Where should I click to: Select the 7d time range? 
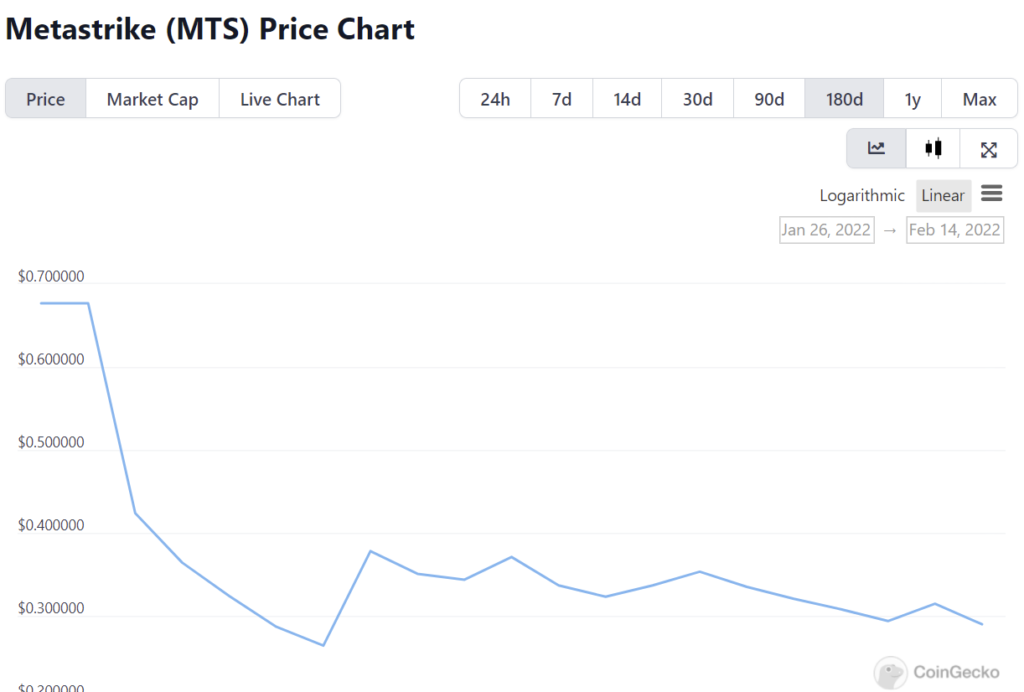[562, 99]
